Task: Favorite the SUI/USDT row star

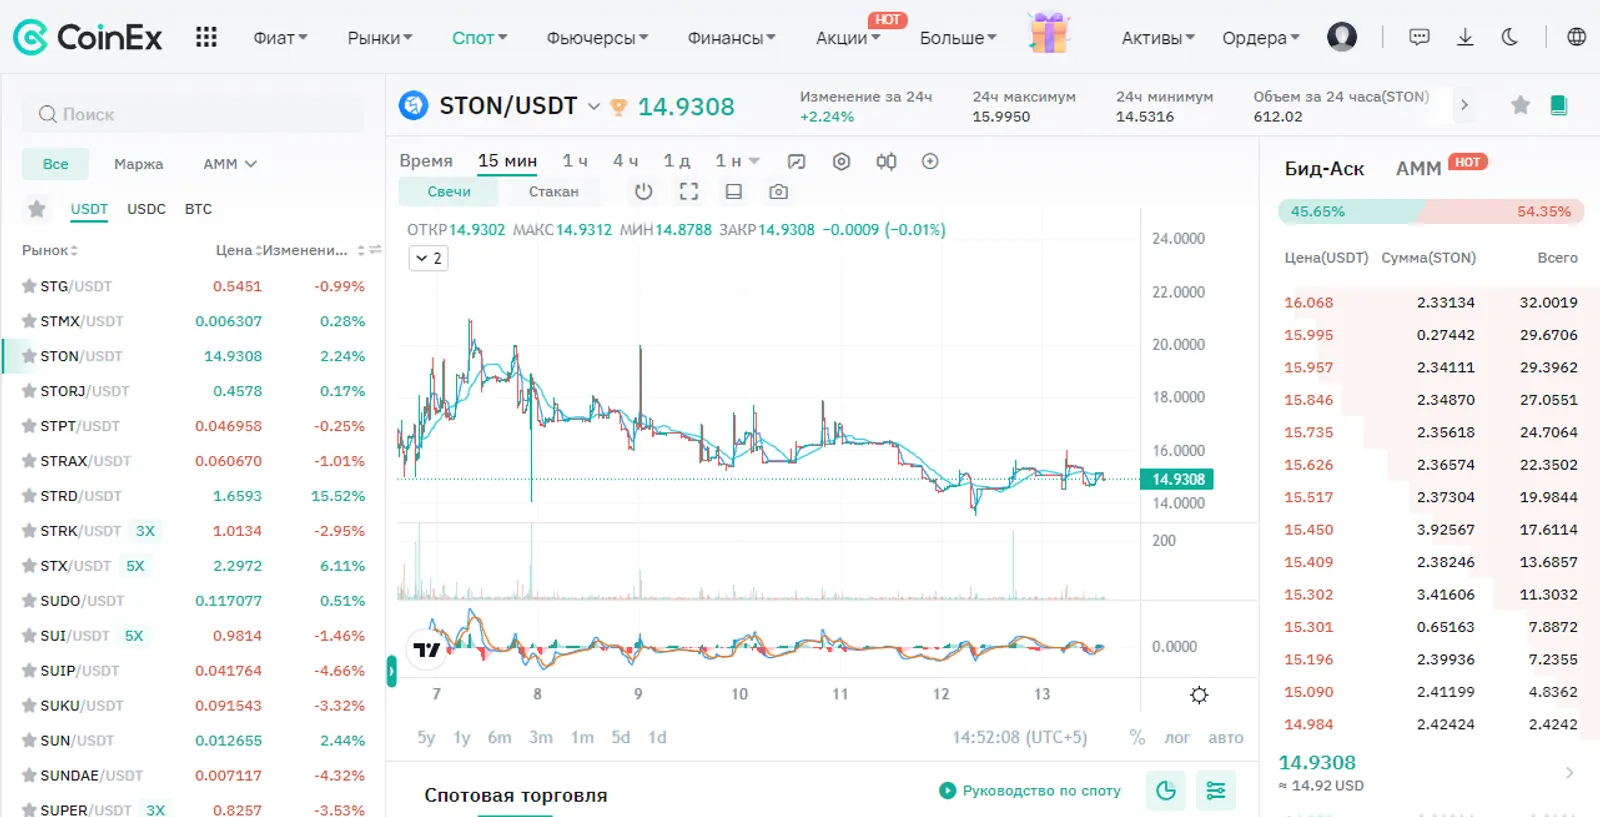Action: point(29,636)
